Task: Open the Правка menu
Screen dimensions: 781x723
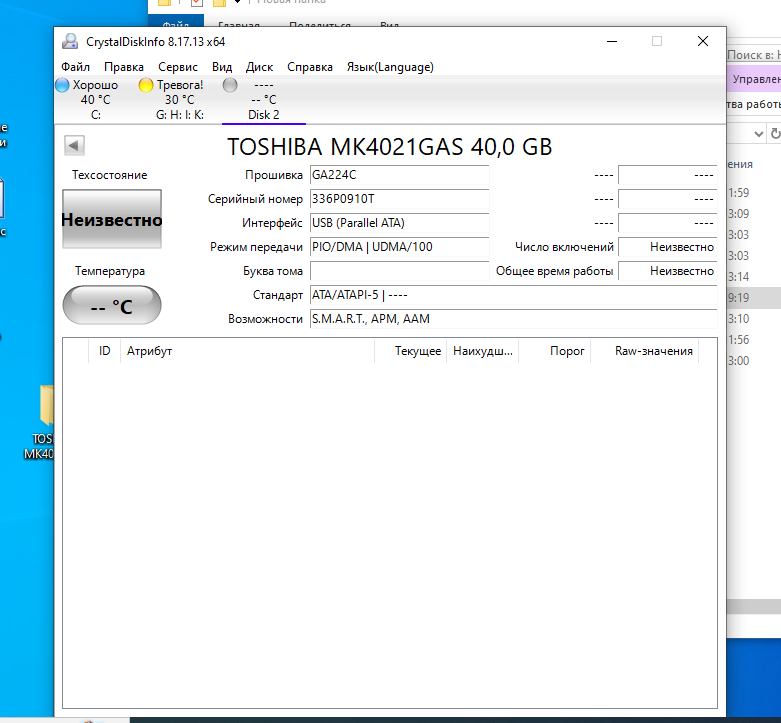Action: 124,67
